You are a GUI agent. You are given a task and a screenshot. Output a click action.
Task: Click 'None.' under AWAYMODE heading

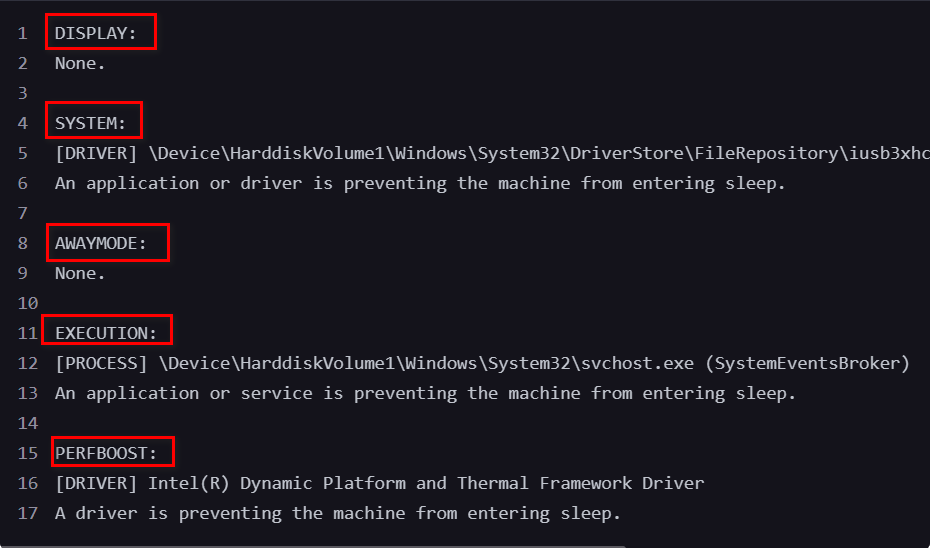click(80, 273)
